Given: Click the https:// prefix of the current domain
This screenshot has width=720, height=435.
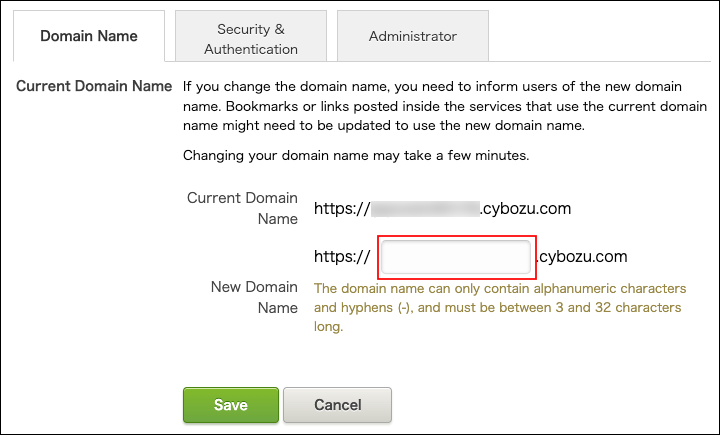Looking at the screenshot, I should tap(342, 209).
